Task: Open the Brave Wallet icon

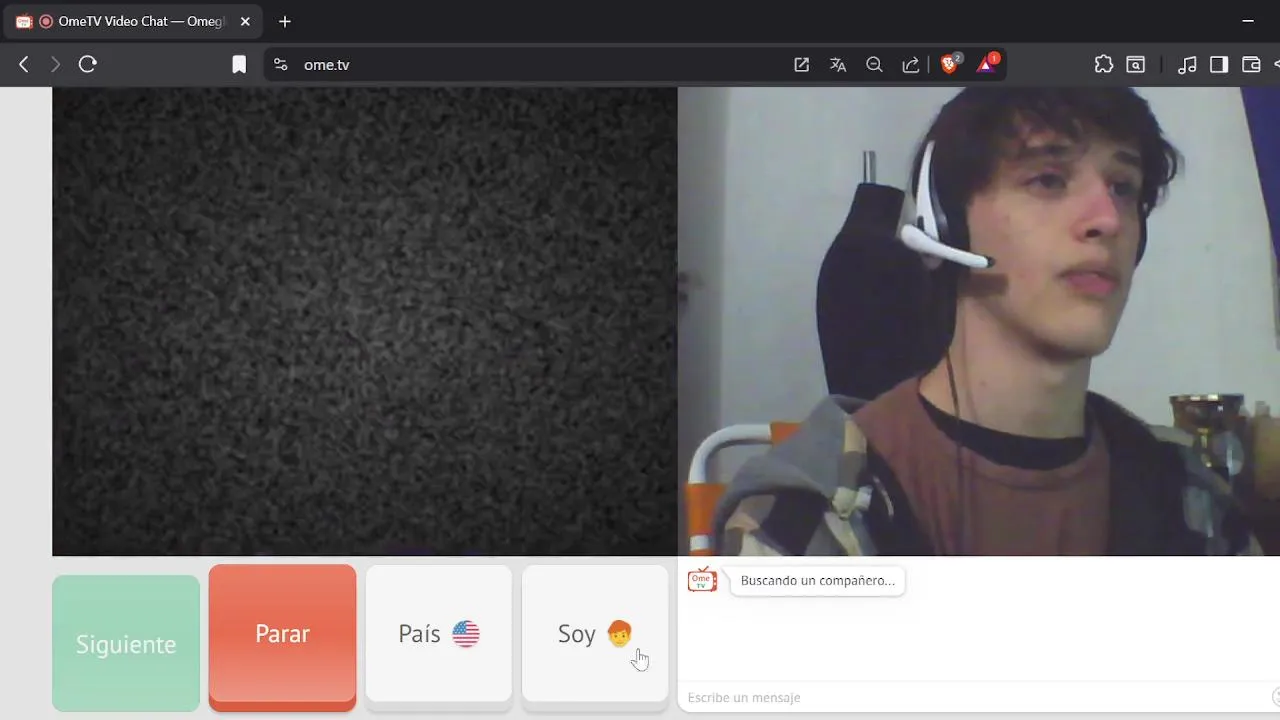Action: [x=1251, y=64]
